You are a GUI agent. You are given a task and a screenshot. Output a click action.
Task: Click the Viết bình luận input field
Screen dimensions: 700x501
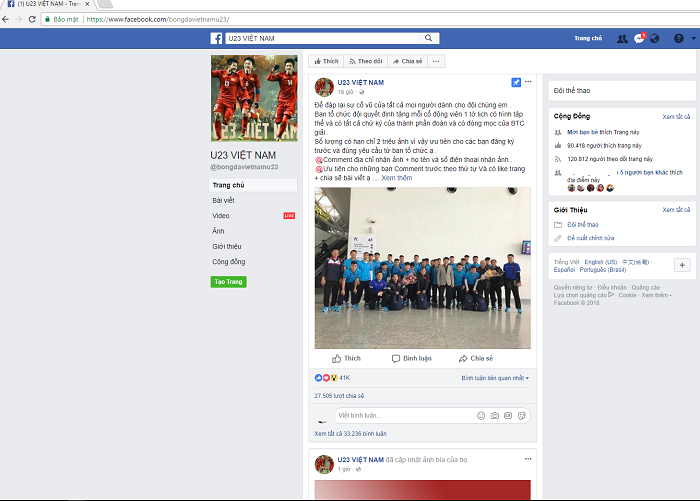[x=404, y=416]
